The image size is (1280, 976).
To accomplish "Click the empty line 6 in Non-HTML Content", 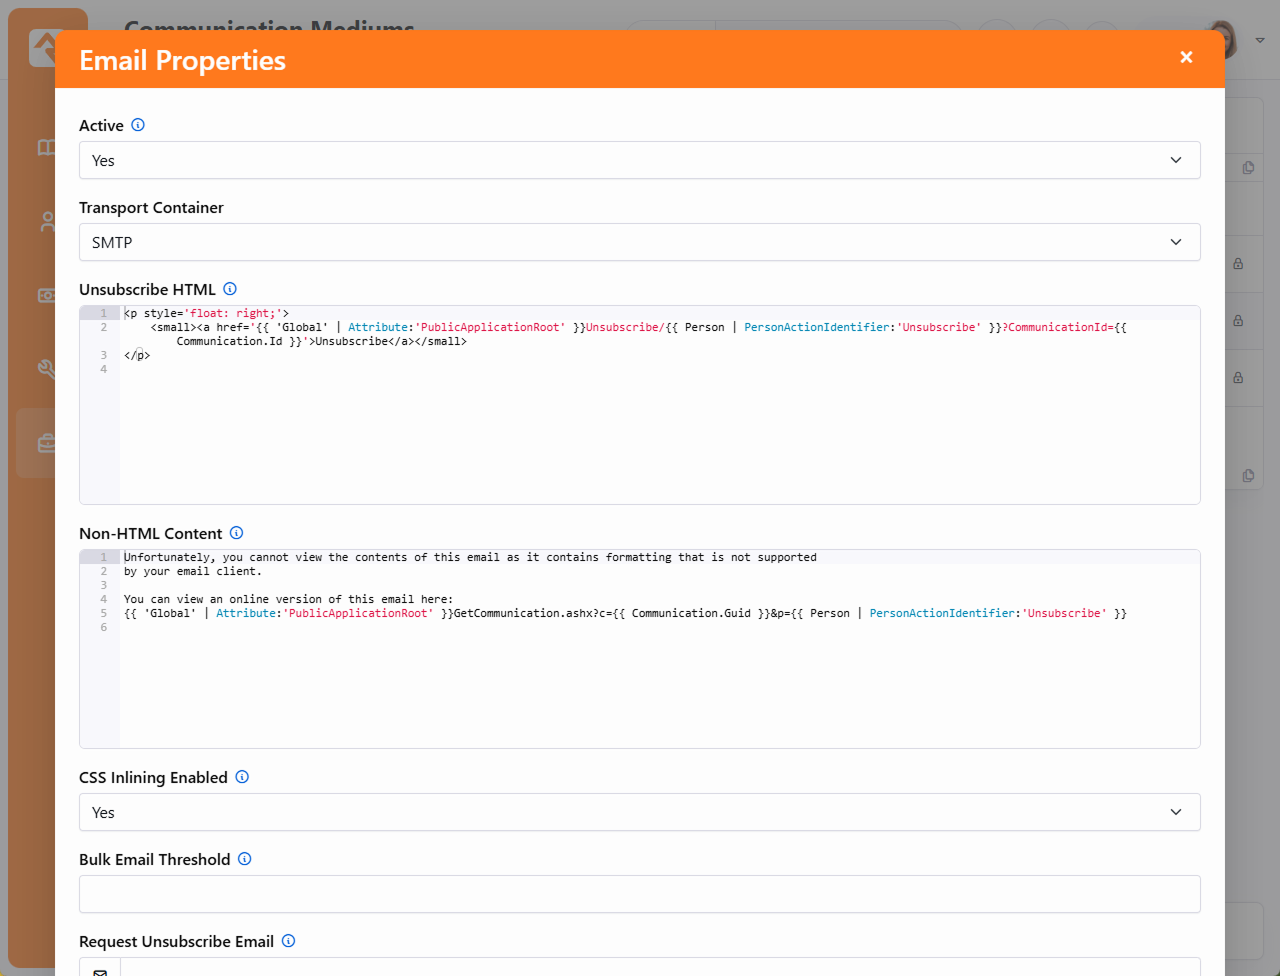I will click(x=400, y=627).
